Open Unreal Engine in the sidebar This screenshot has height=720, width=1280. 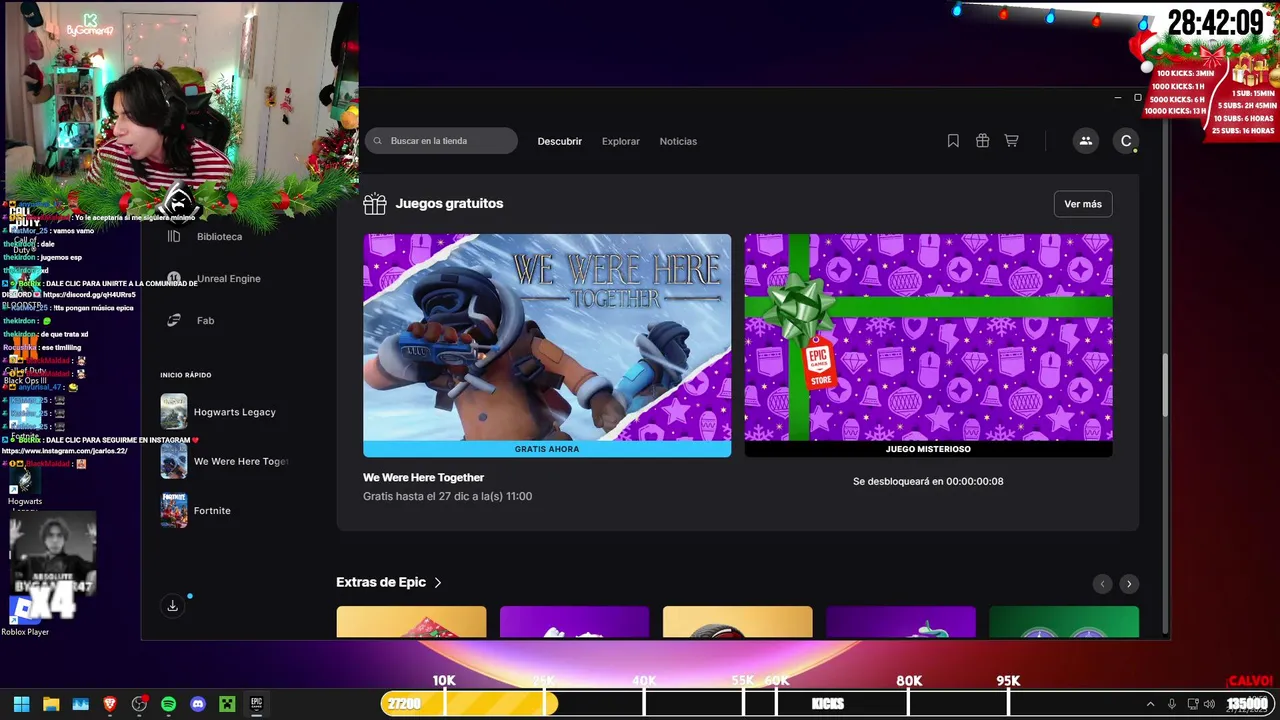point(228,279)
